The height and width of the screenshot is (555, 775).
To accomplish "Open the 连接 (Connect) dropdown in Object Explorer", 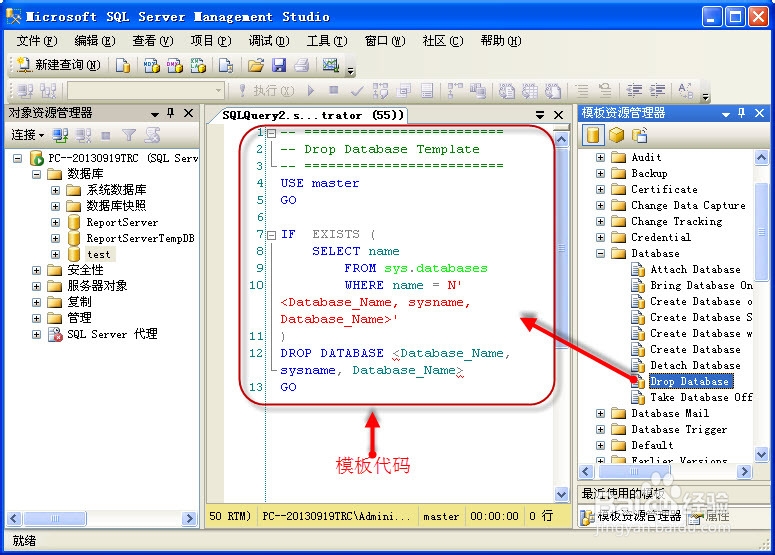I will pos(28,135).
